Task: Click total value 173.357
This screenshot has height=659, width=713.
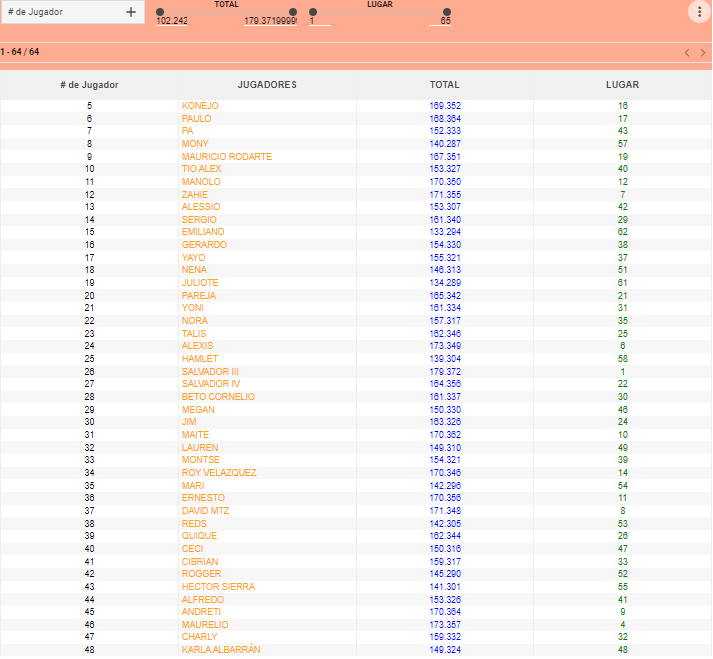Action: pos(445,625)
